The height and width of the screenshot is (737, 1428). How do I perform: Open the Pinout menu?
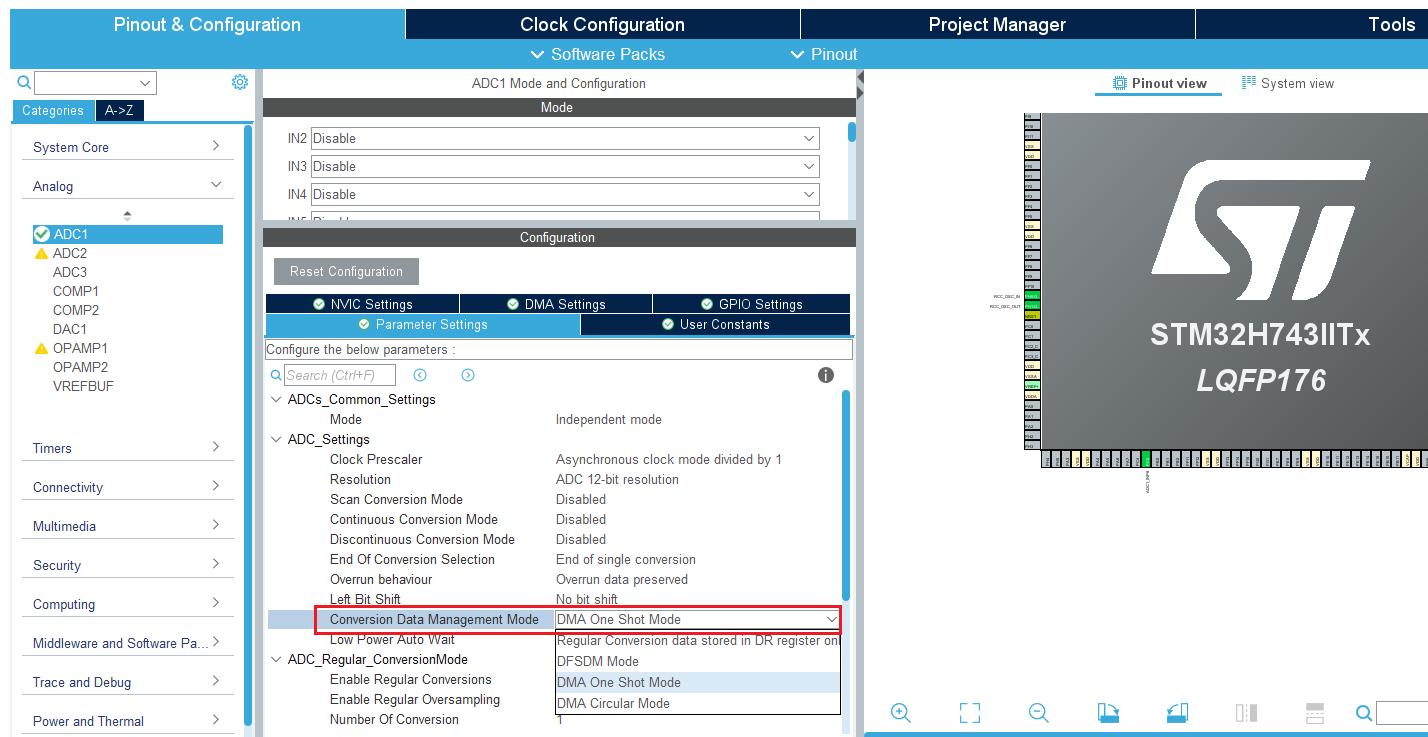[x=824, y=54]
